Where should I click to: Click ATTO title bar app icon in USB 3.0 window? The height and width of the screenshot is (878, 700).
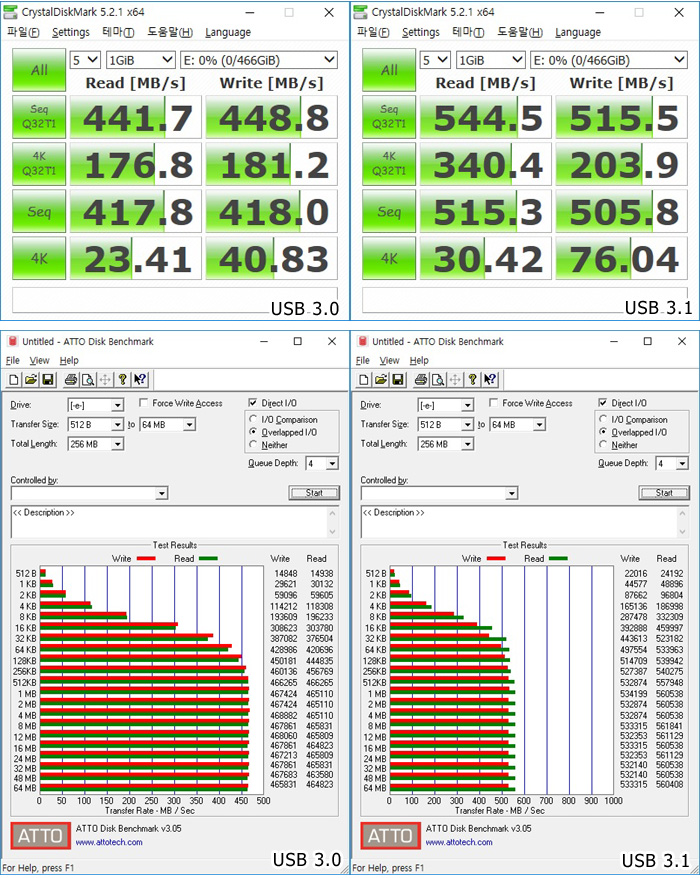point(12,342)
